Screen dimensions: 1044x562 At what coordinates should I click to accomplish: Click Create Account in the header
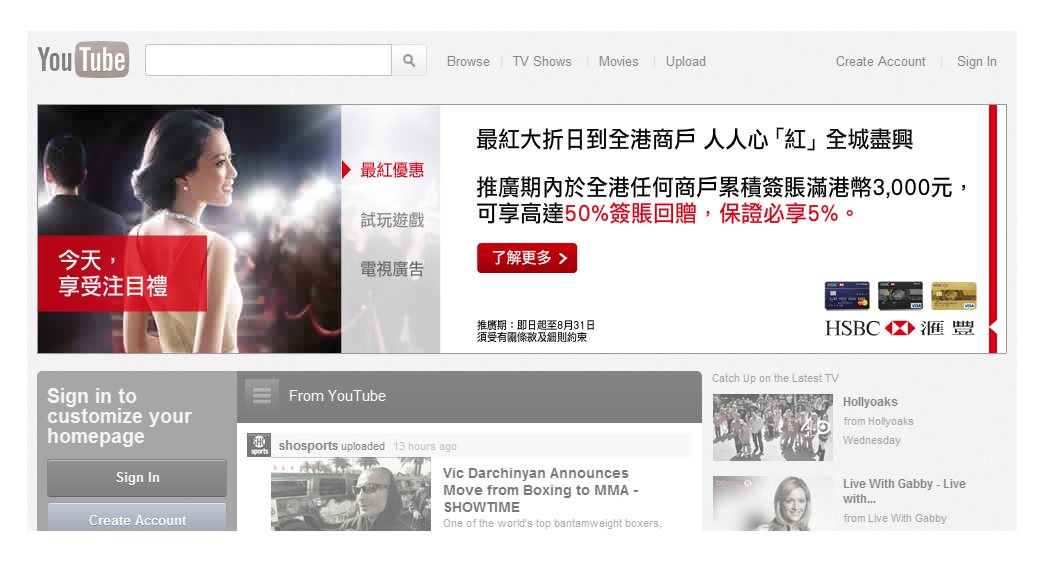[x=880, y=61]
